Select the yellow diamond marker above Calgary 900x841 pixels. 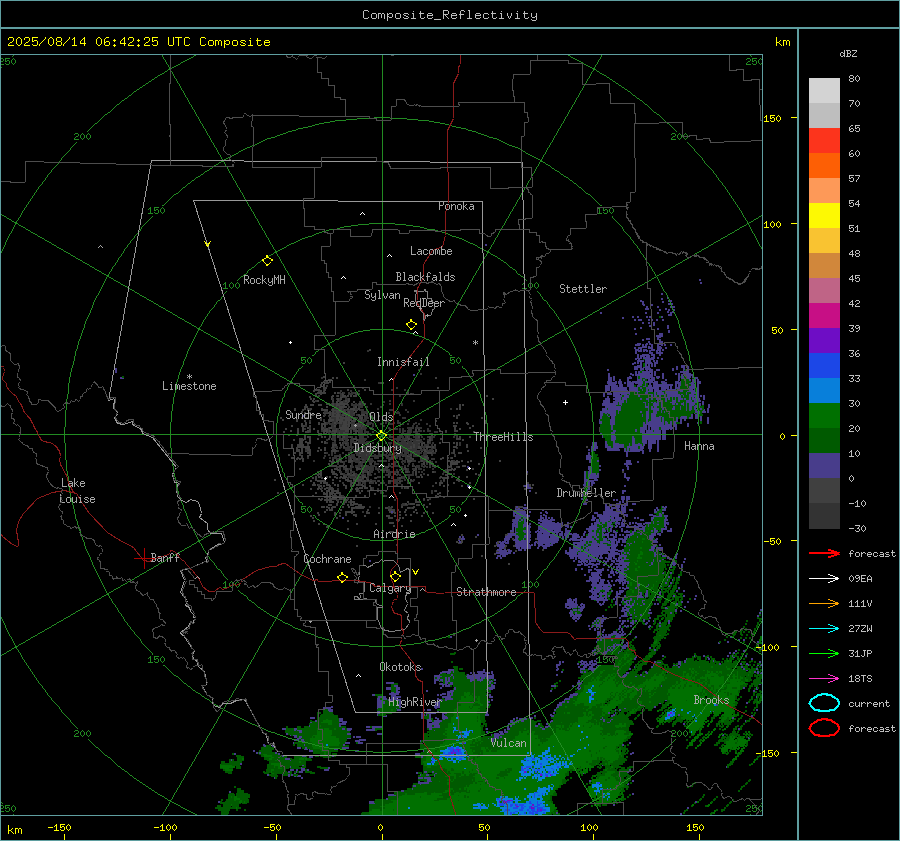[x=395, y=576]
